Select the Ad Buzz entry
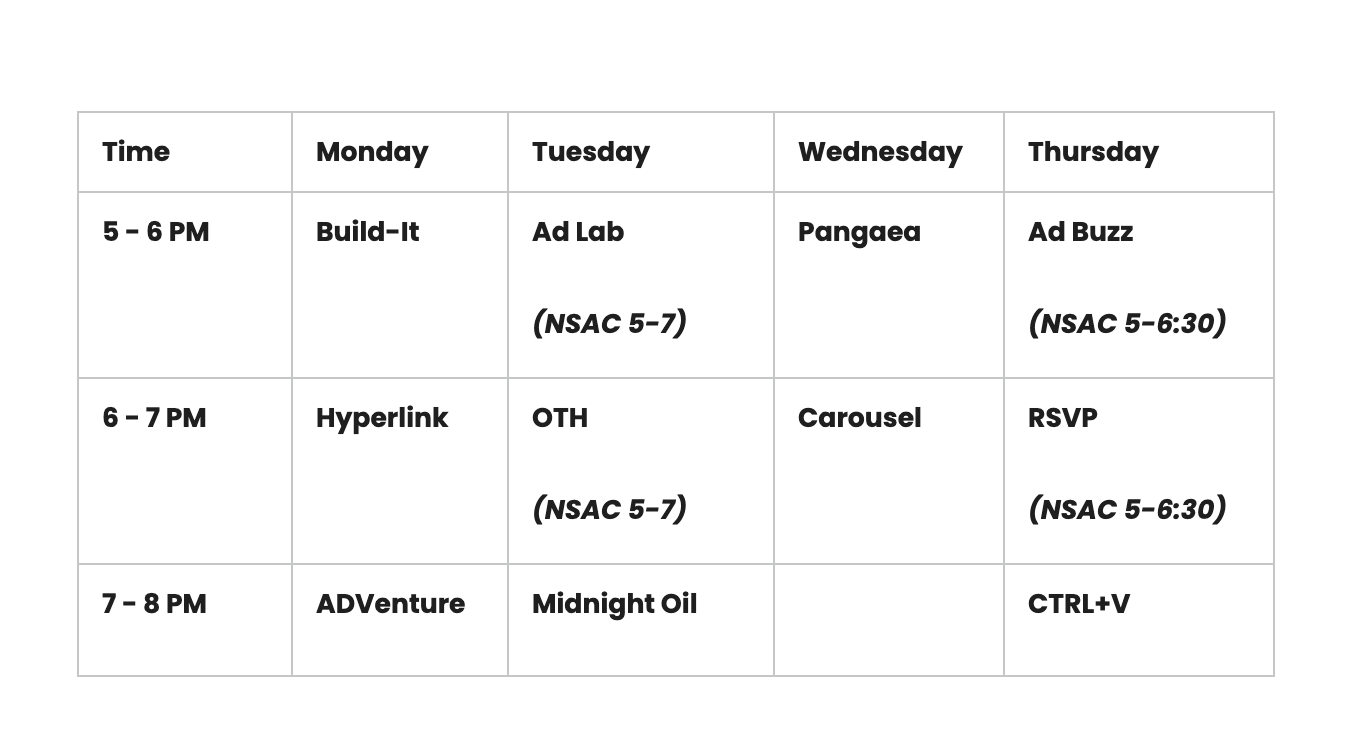The image size is (1354, 746). (x=1080, y=232)
